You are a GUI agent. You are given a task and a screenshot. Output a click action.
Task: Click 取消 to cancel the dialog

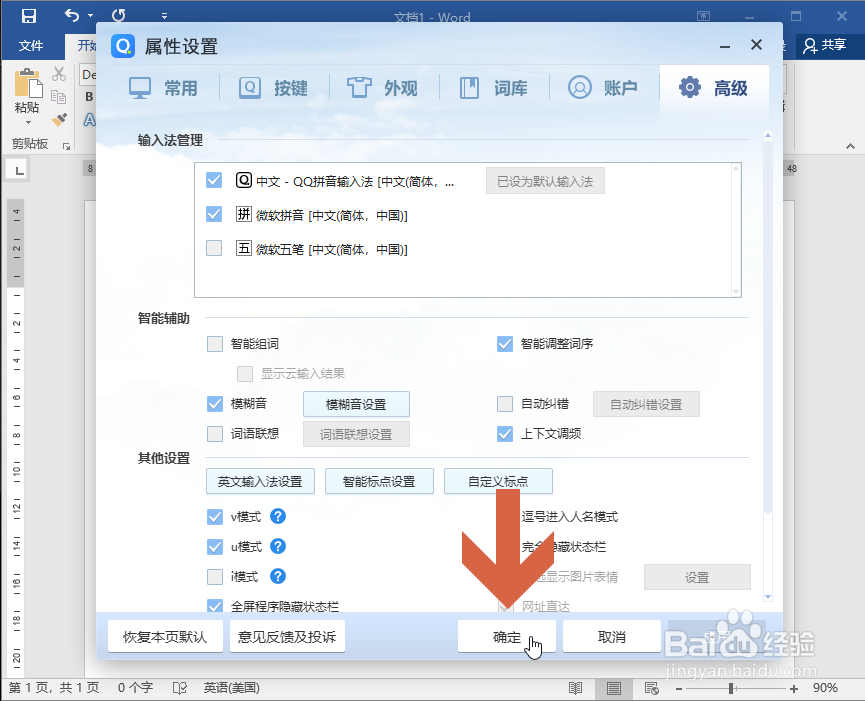pos(612,636)
